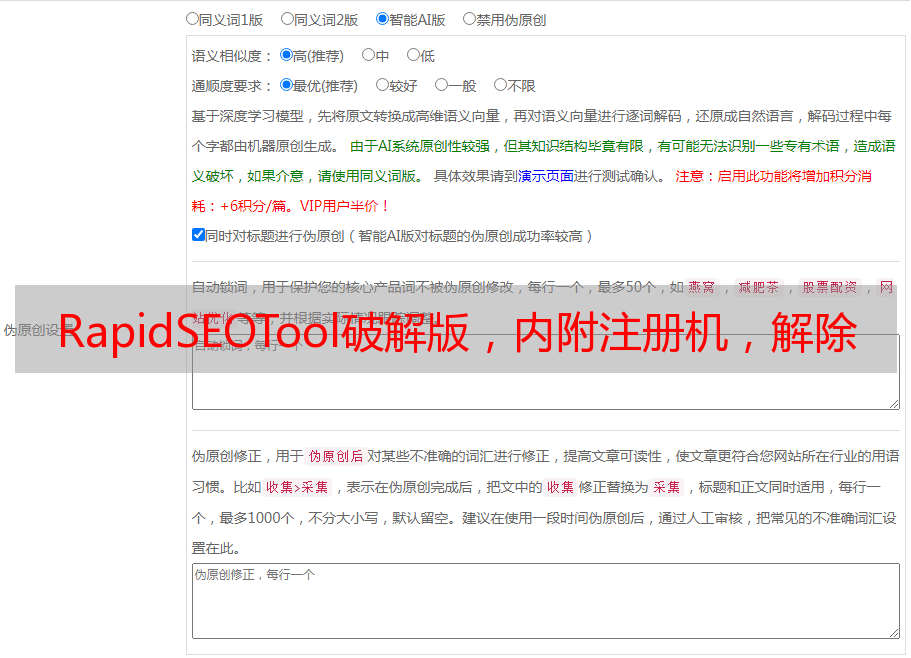The image size is (911, 658).
Task: Click the red 注意 warning text
Action: pos(531,191)
